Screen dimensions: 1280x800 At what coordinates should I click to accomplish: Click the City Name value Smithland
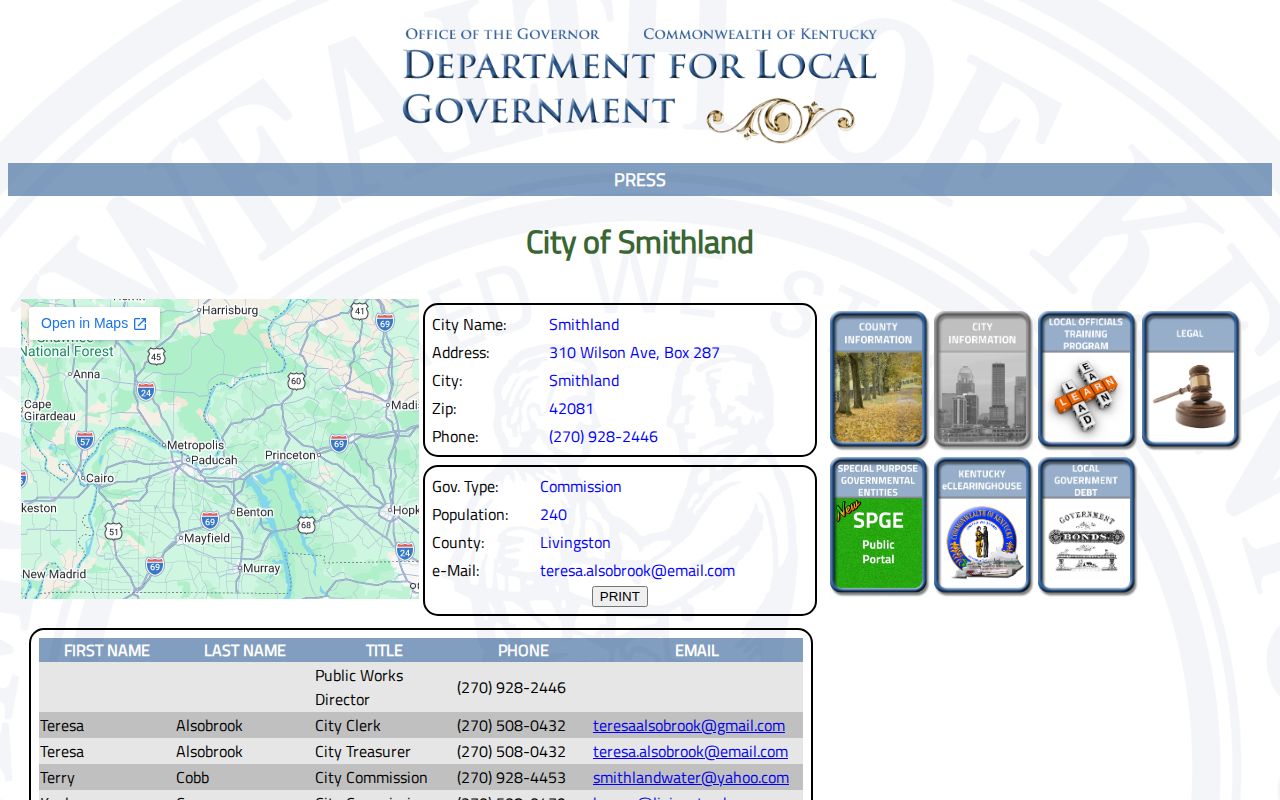[x=584, y=325]
